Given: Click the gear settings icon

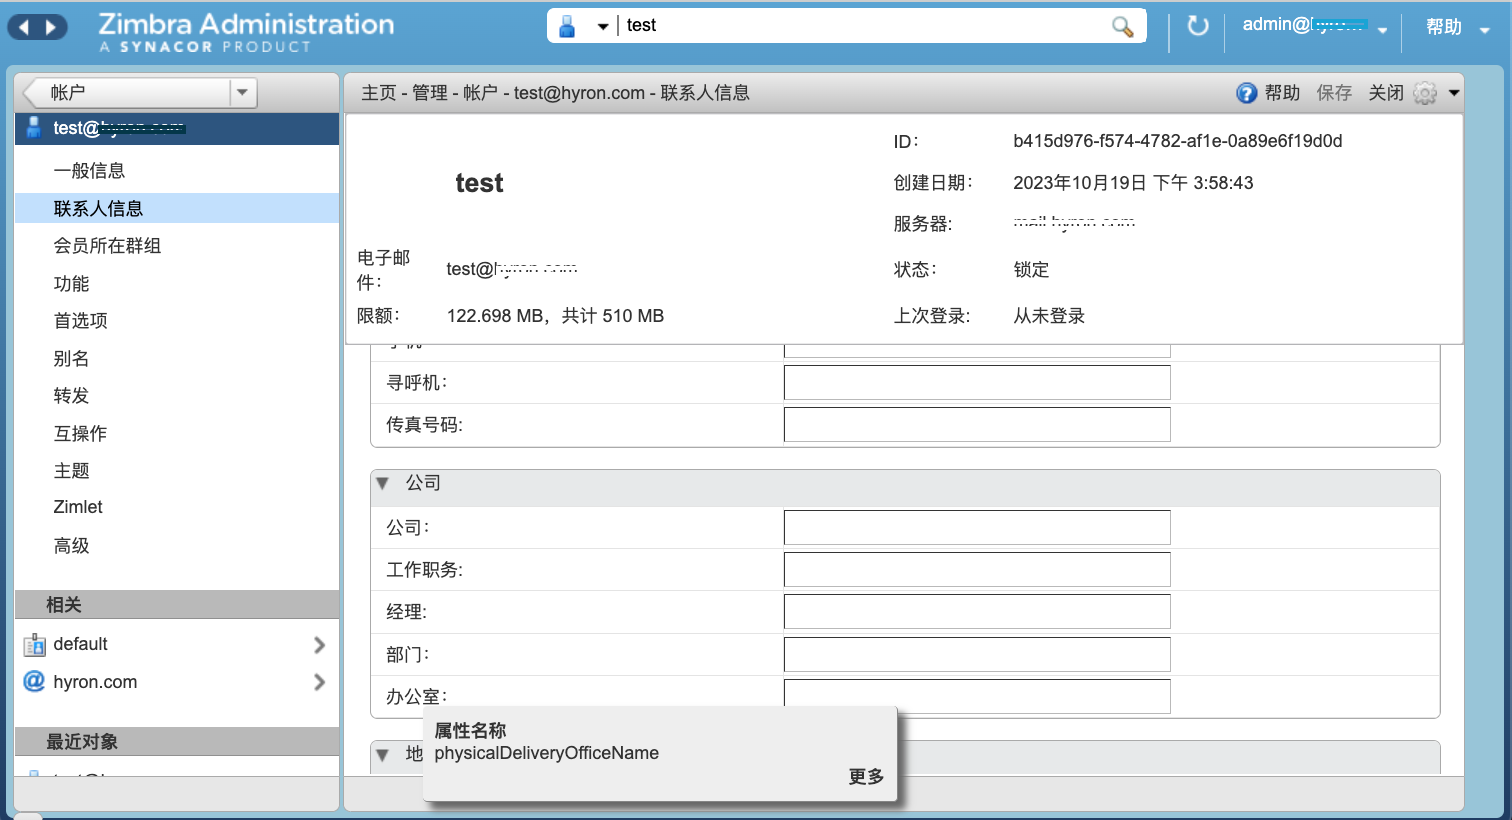Looking at the screenshot, I should click(1425, 93).
